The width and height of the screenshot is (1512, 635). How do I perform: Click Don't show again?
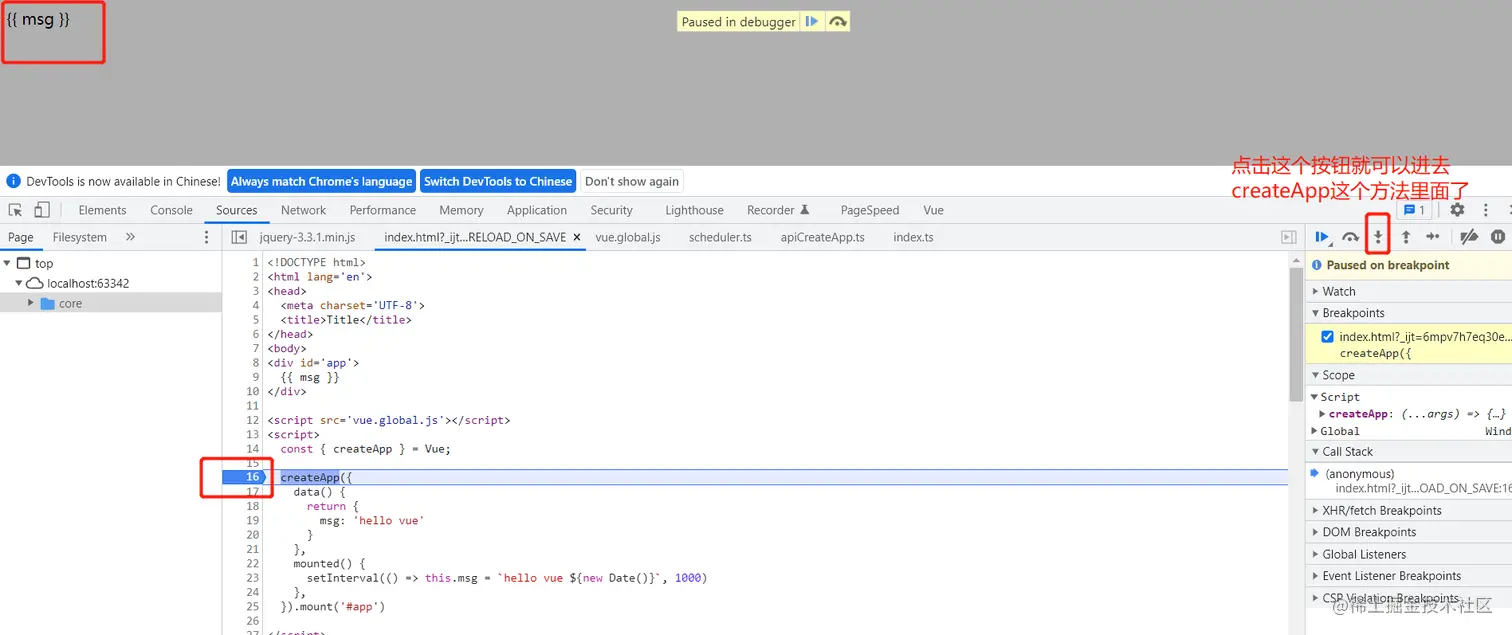[x=632, y=181]
